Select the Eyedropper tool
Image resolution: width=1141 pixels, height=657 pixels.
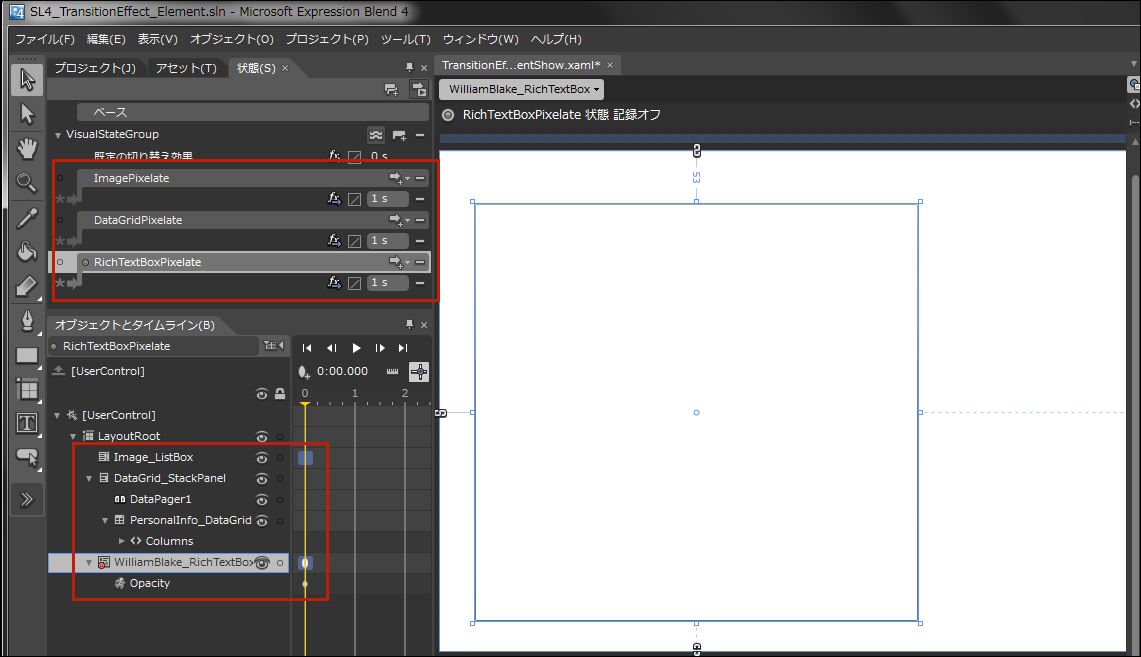click(27, 218)
